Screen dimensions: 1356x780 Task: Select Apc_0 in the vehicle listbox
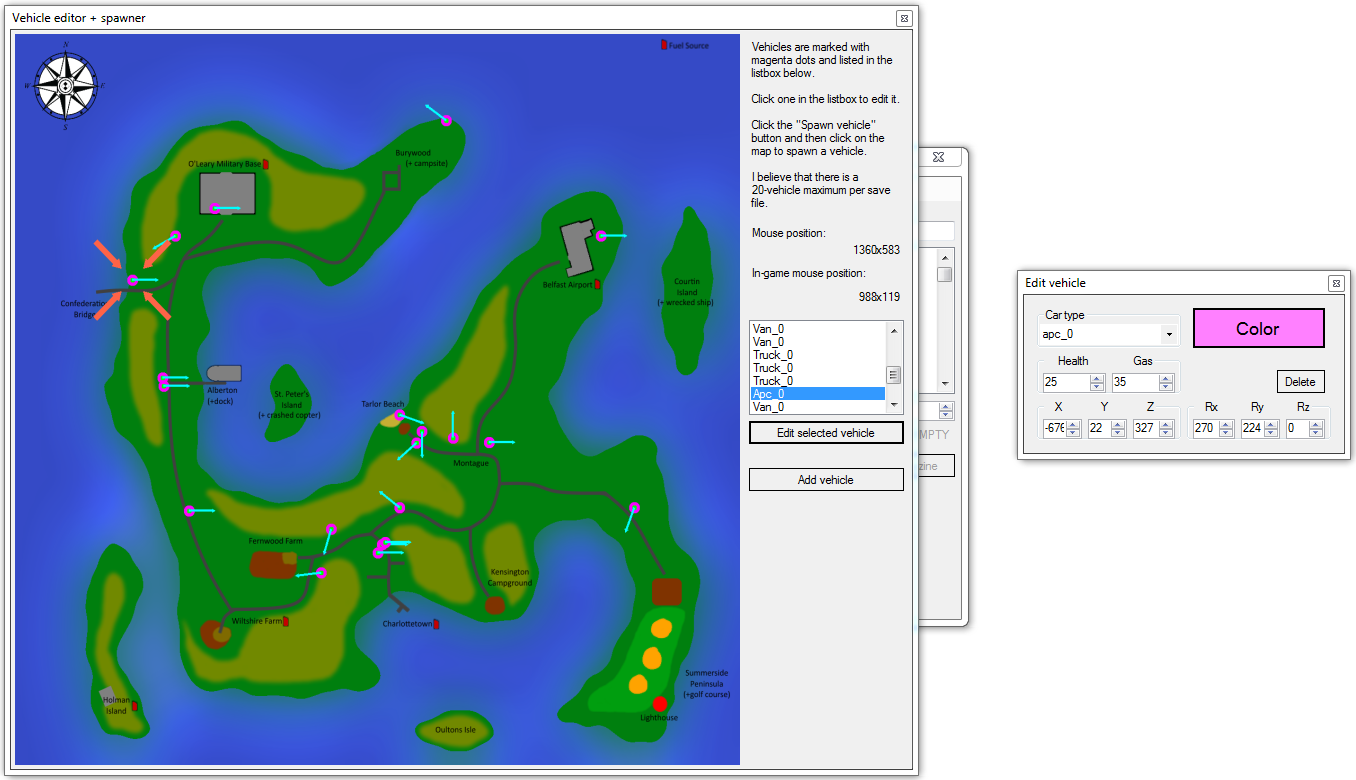tap(818, 394)
